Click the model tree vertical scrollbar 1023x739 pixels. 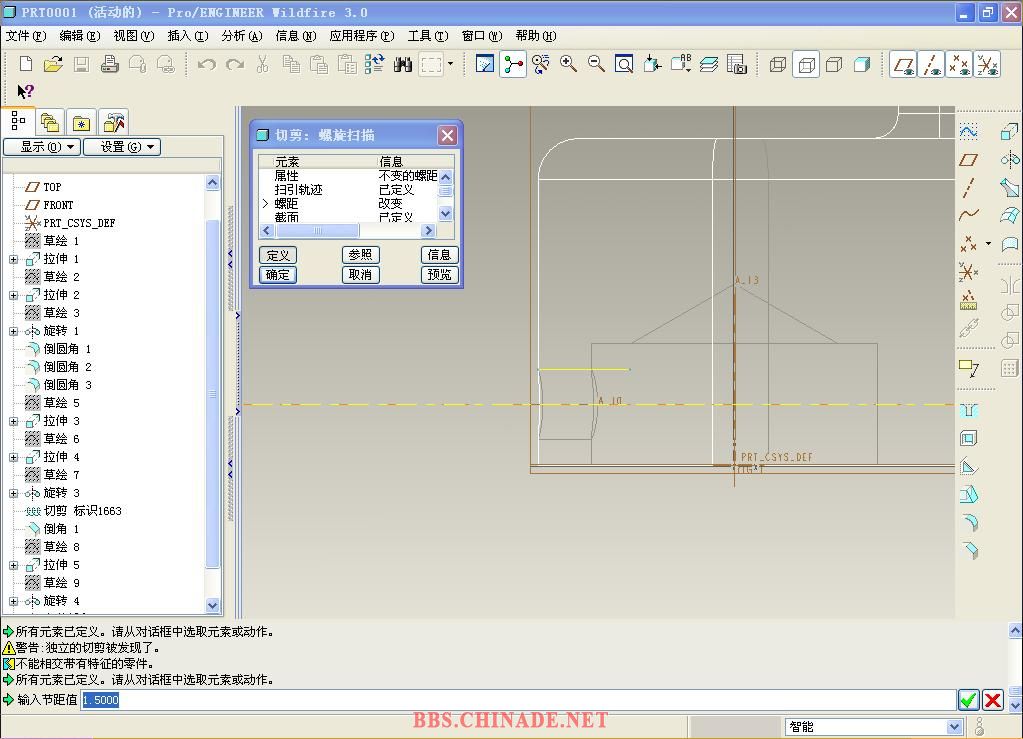213,394
